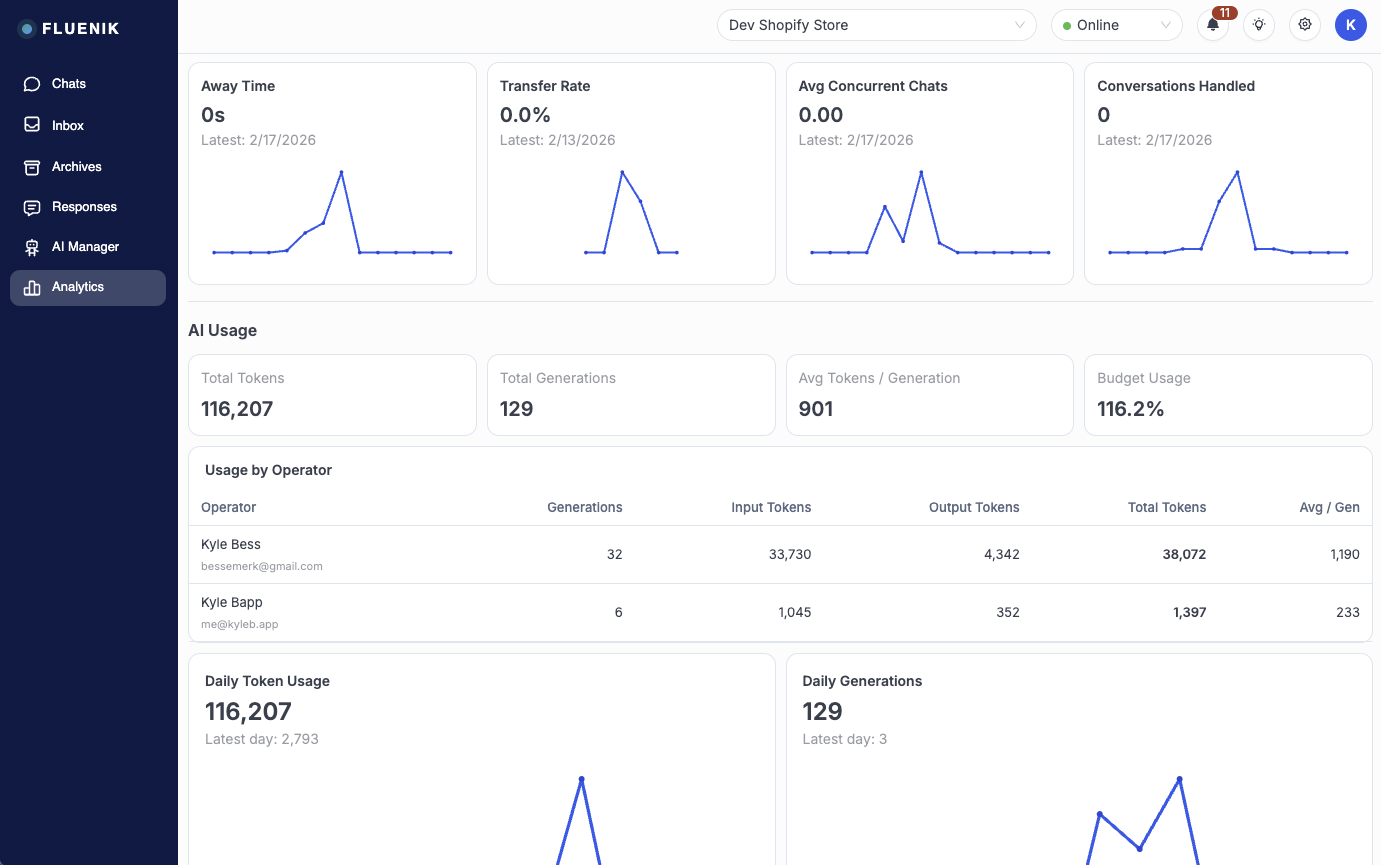The width and height of the screenshot is (1381, 865).
Task: Click the lightbulb suggestions icon
Action: [x=1259, y=25]
